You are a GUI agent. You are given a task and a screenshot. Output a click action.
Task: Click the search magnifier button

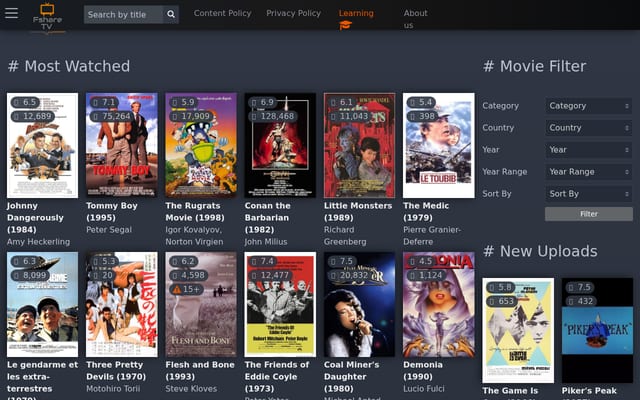click(x=171, y=14)
